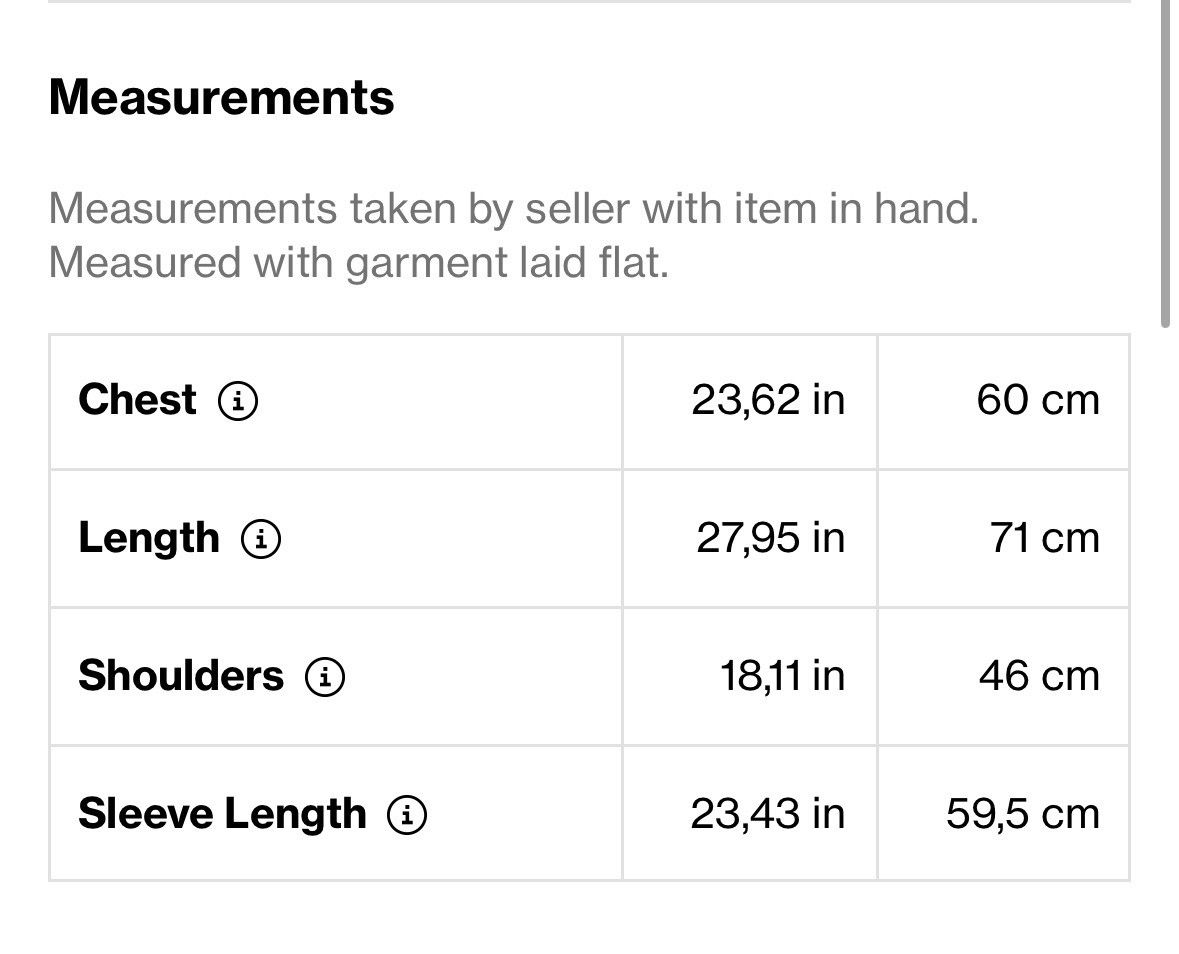1179x954 pixels.
Task: Click the 23,43 in sleeve value
Action: tap(768, 814)
